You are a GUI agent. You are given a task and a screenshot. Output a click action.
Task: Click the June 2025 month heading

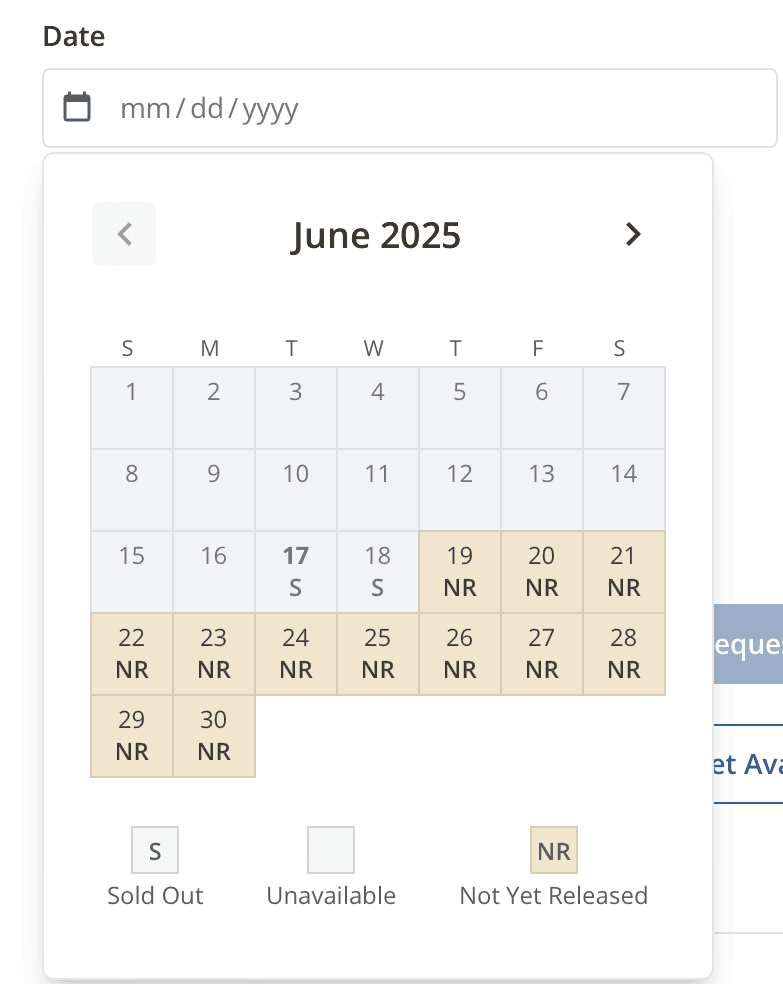[x=376, y=236]
